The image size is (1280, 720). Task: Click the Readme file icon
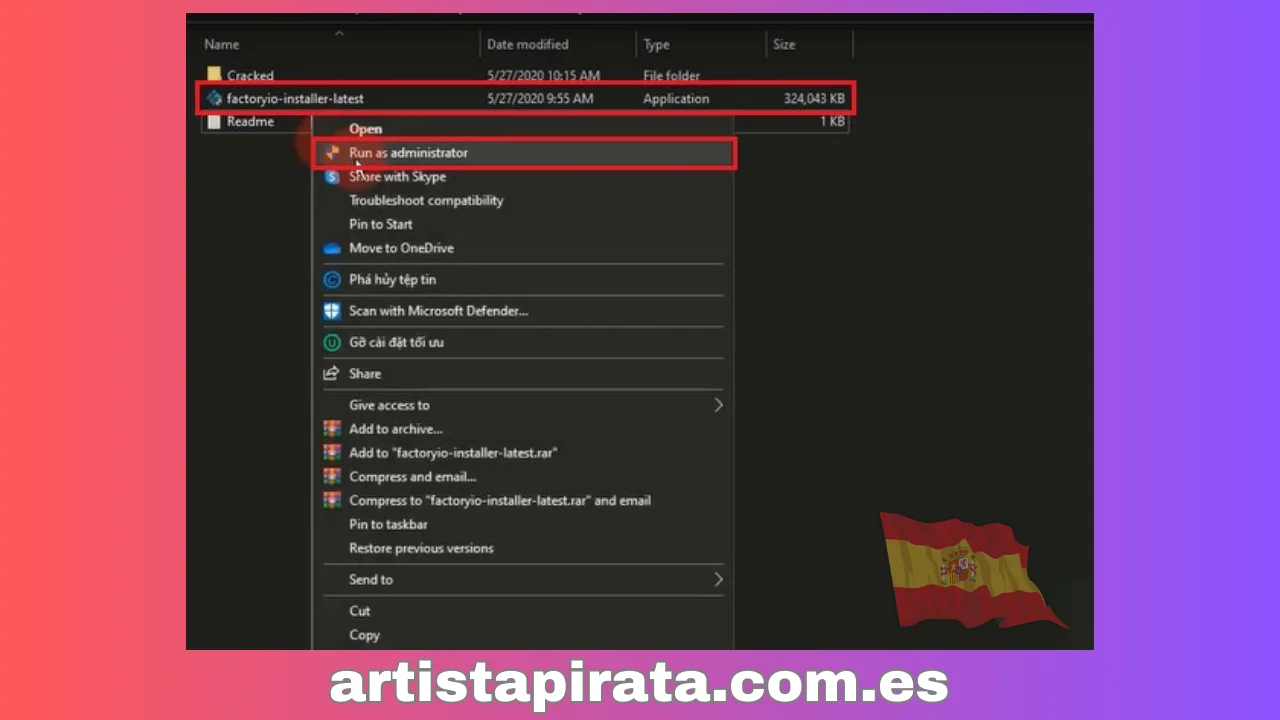point(214,121)
